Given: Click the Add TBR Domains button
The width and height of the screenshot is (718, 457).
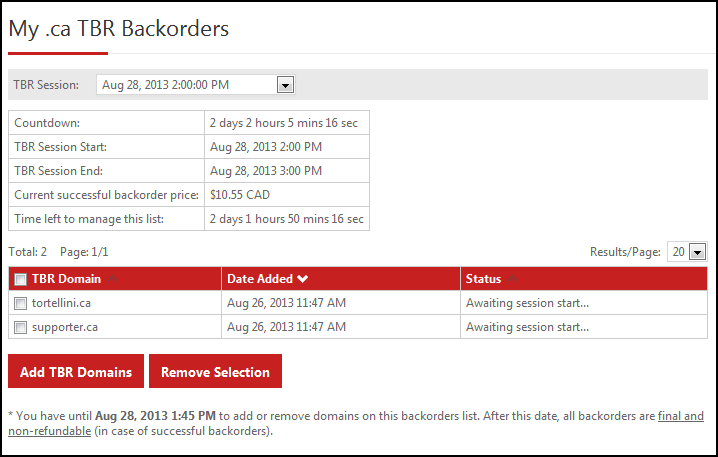Looking at the screenshot, I should pos(76,371).
